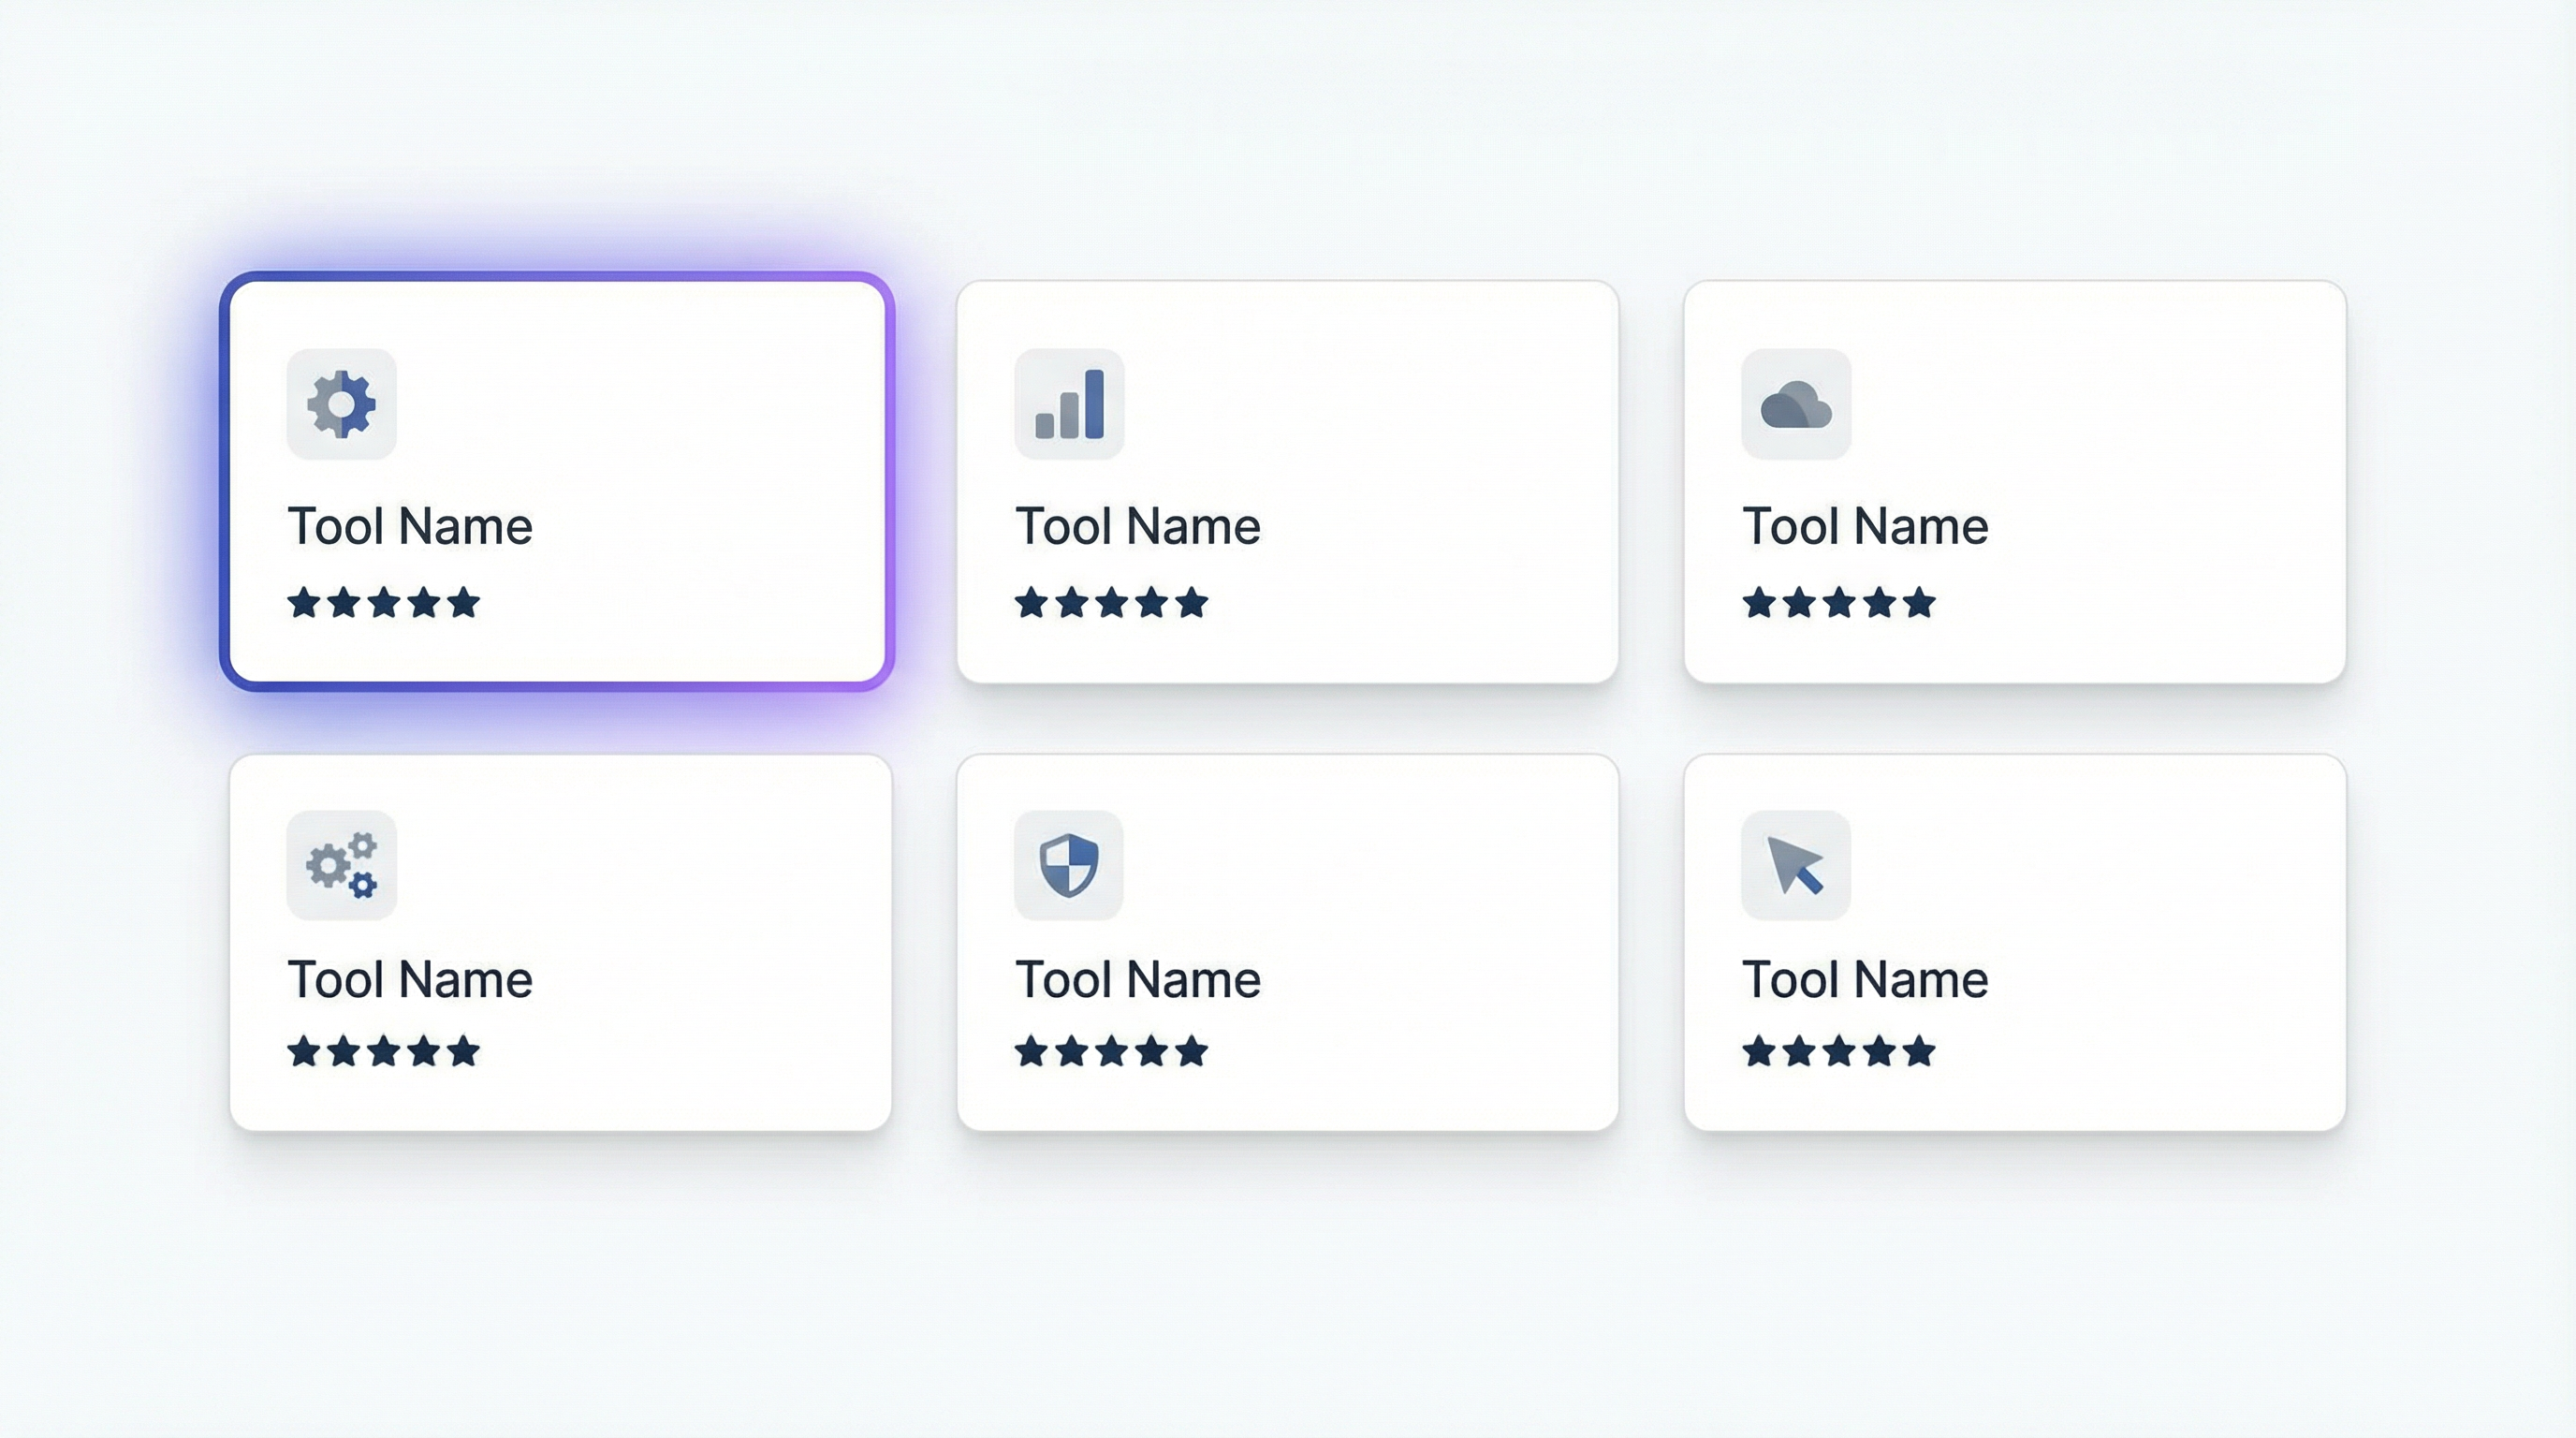2576x1438 pixels.
Task: Select the gear icon on the highlighted card
Action: click(x=341, y=403)
